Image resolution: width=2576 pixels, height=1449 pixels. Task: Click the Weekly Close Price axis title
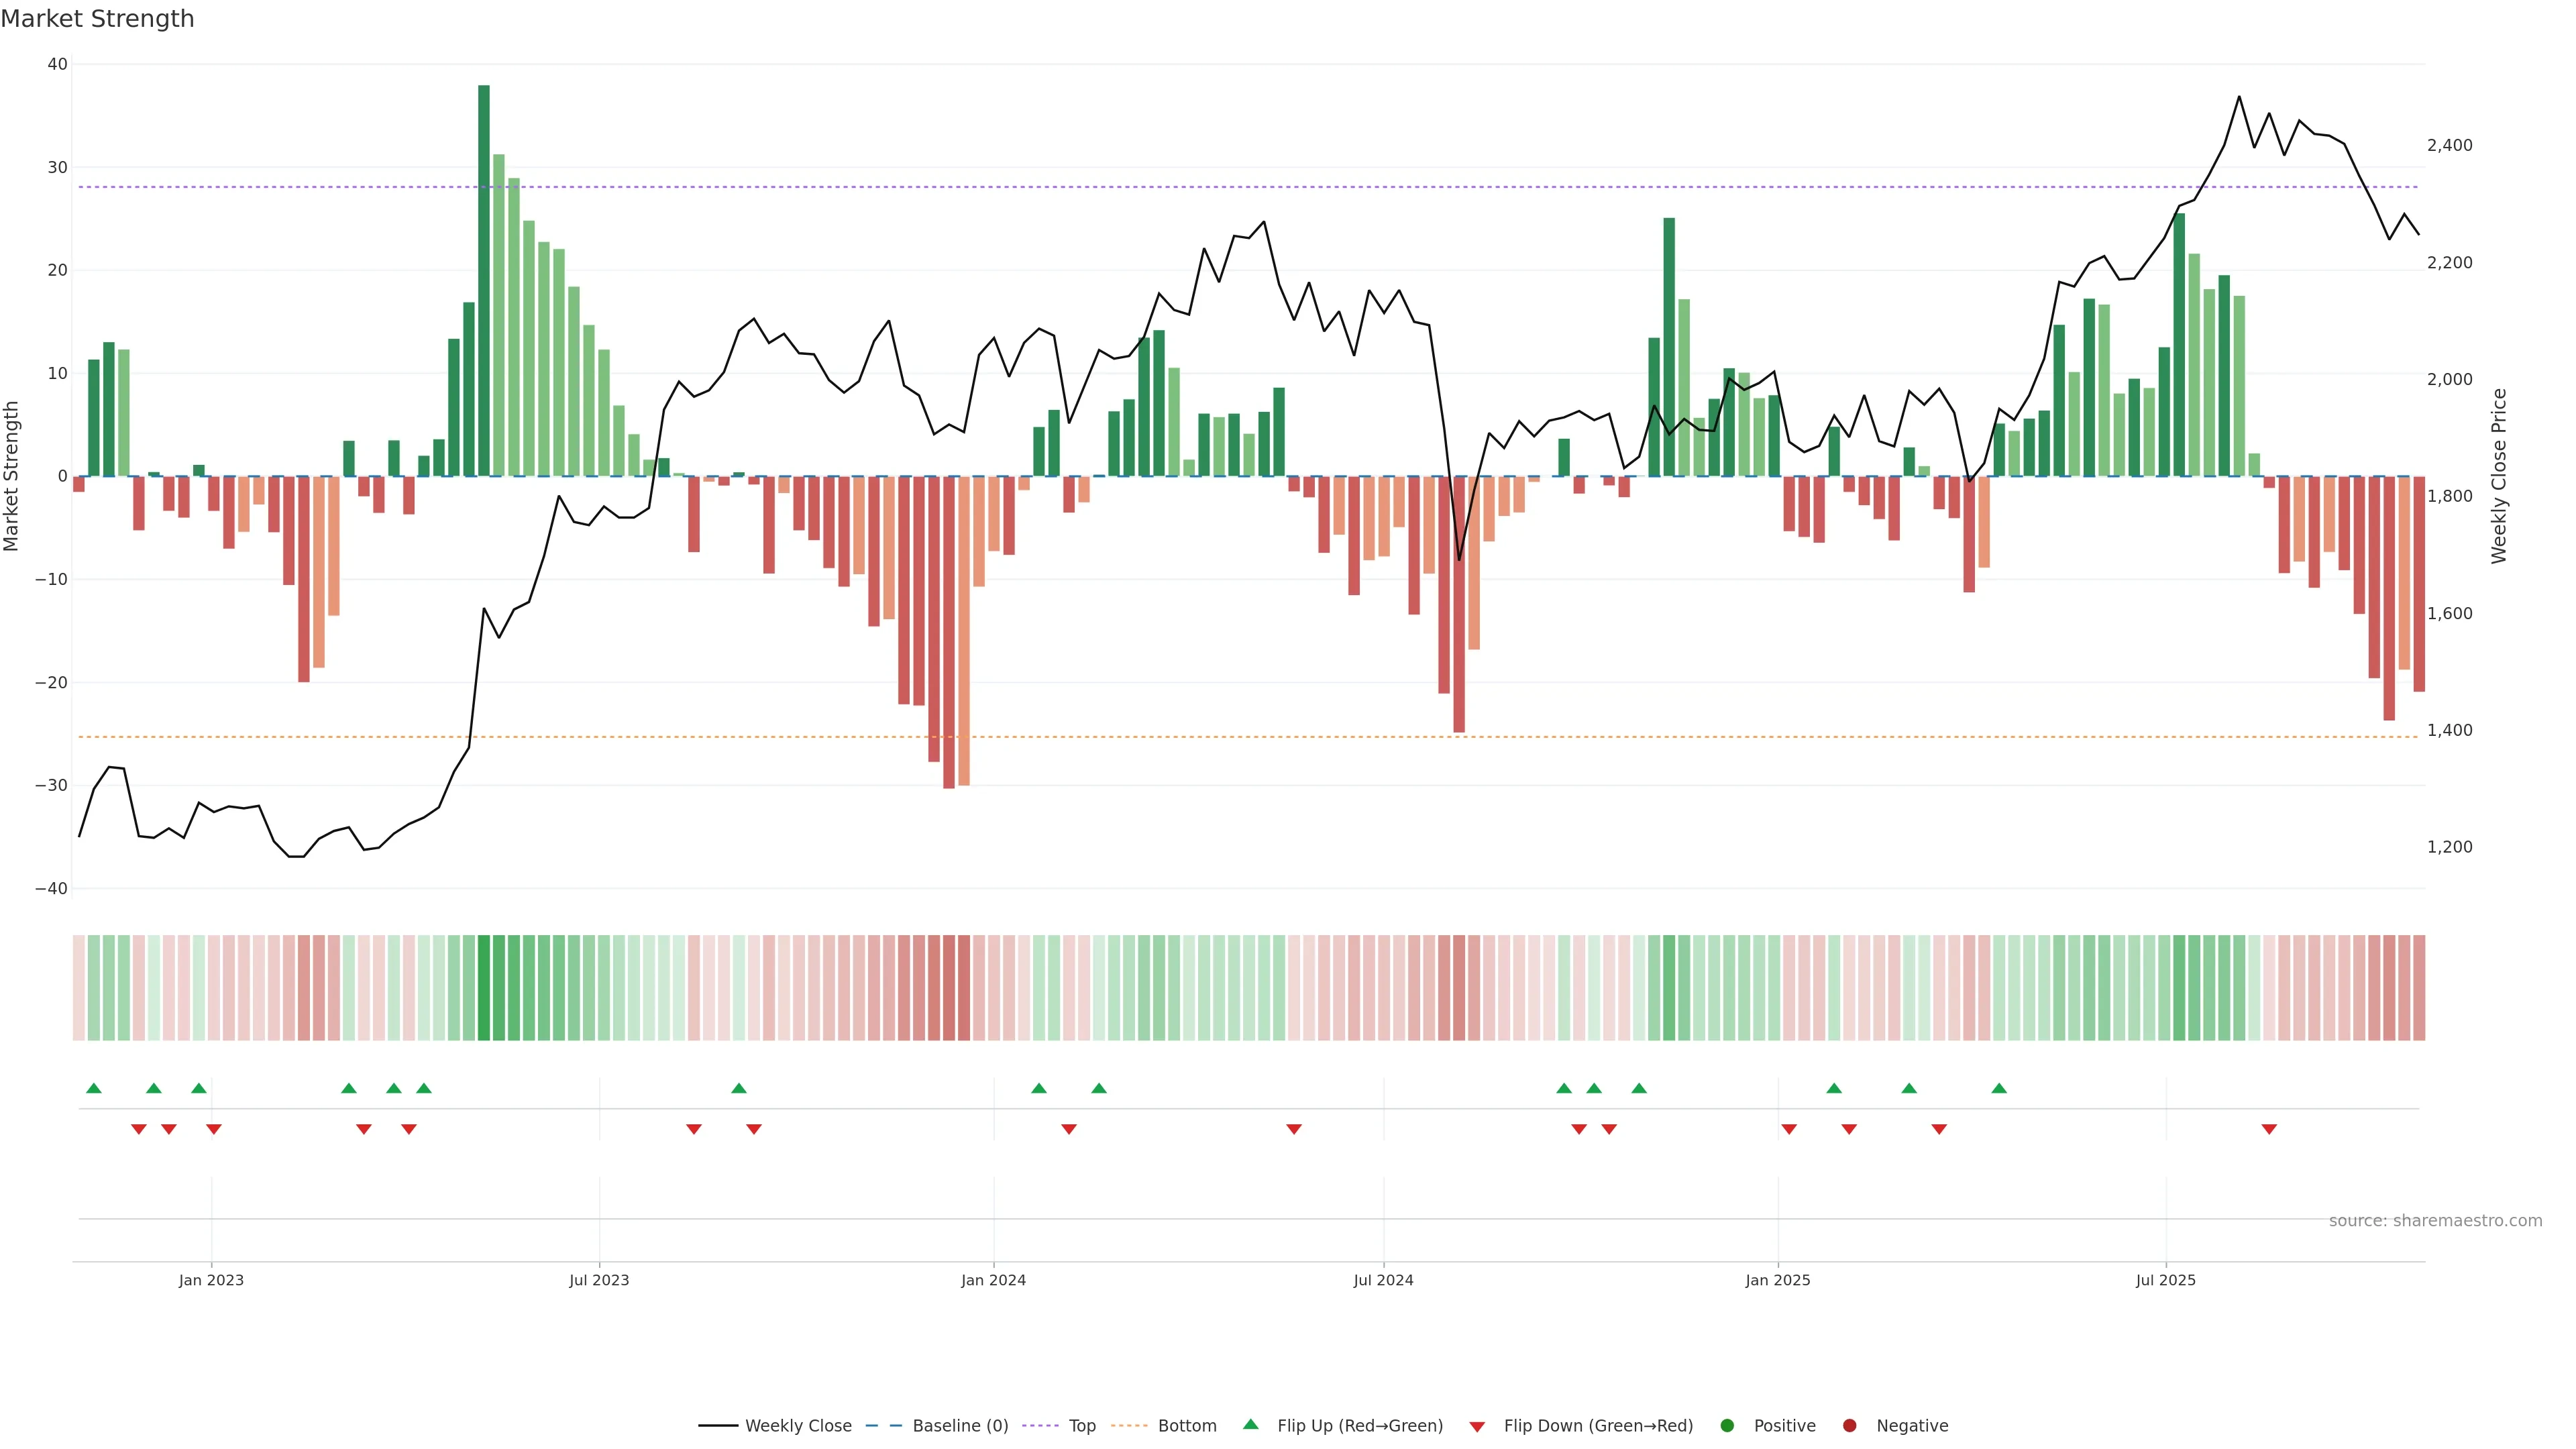2499,476
